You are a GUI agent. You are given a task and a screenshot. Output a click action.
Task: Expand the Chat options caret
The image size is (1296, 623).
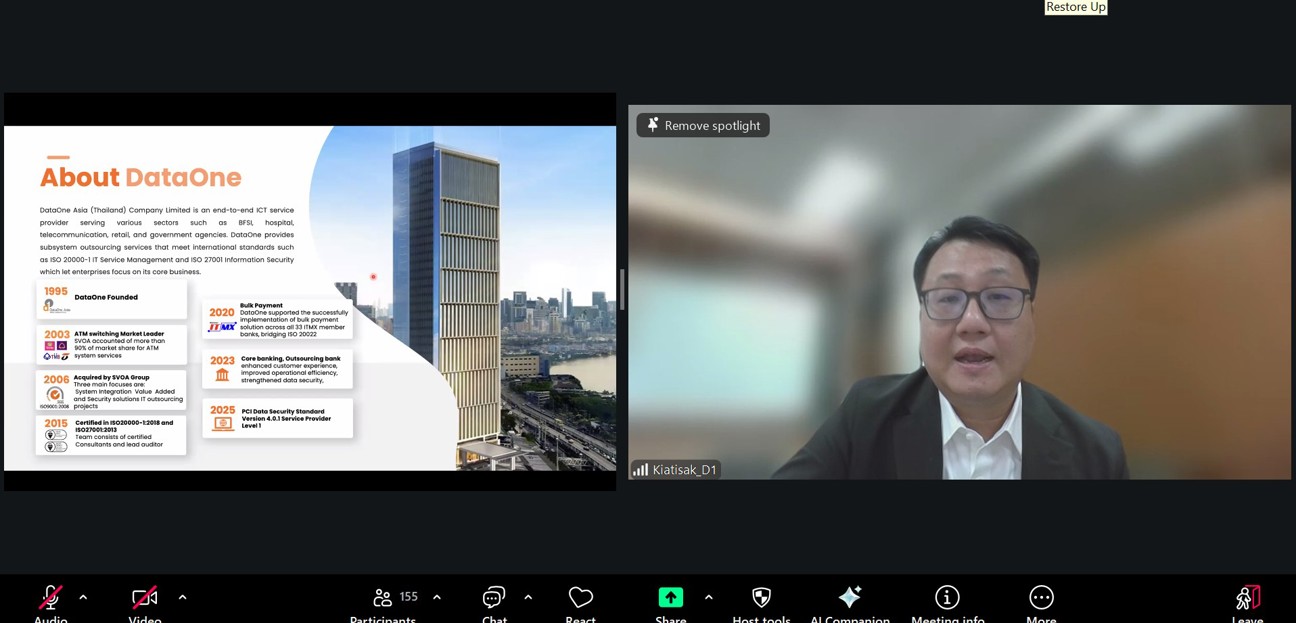(x=528, y=597)
